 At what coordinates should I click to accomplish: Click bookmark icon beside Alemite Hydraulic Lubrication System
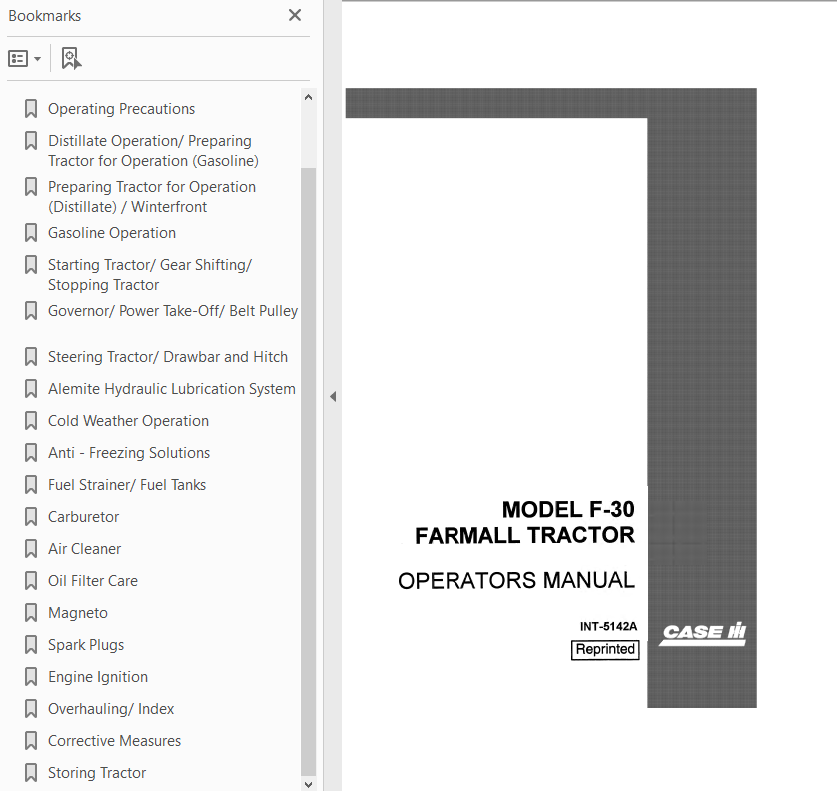click(31, 389)
